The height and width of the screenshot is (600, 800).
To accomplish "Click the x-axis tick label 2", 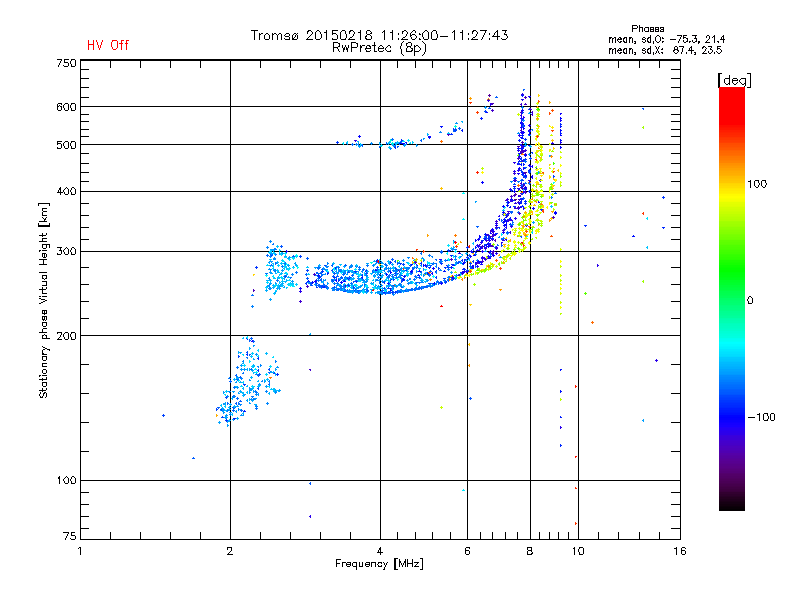I will tap(230, 551).
